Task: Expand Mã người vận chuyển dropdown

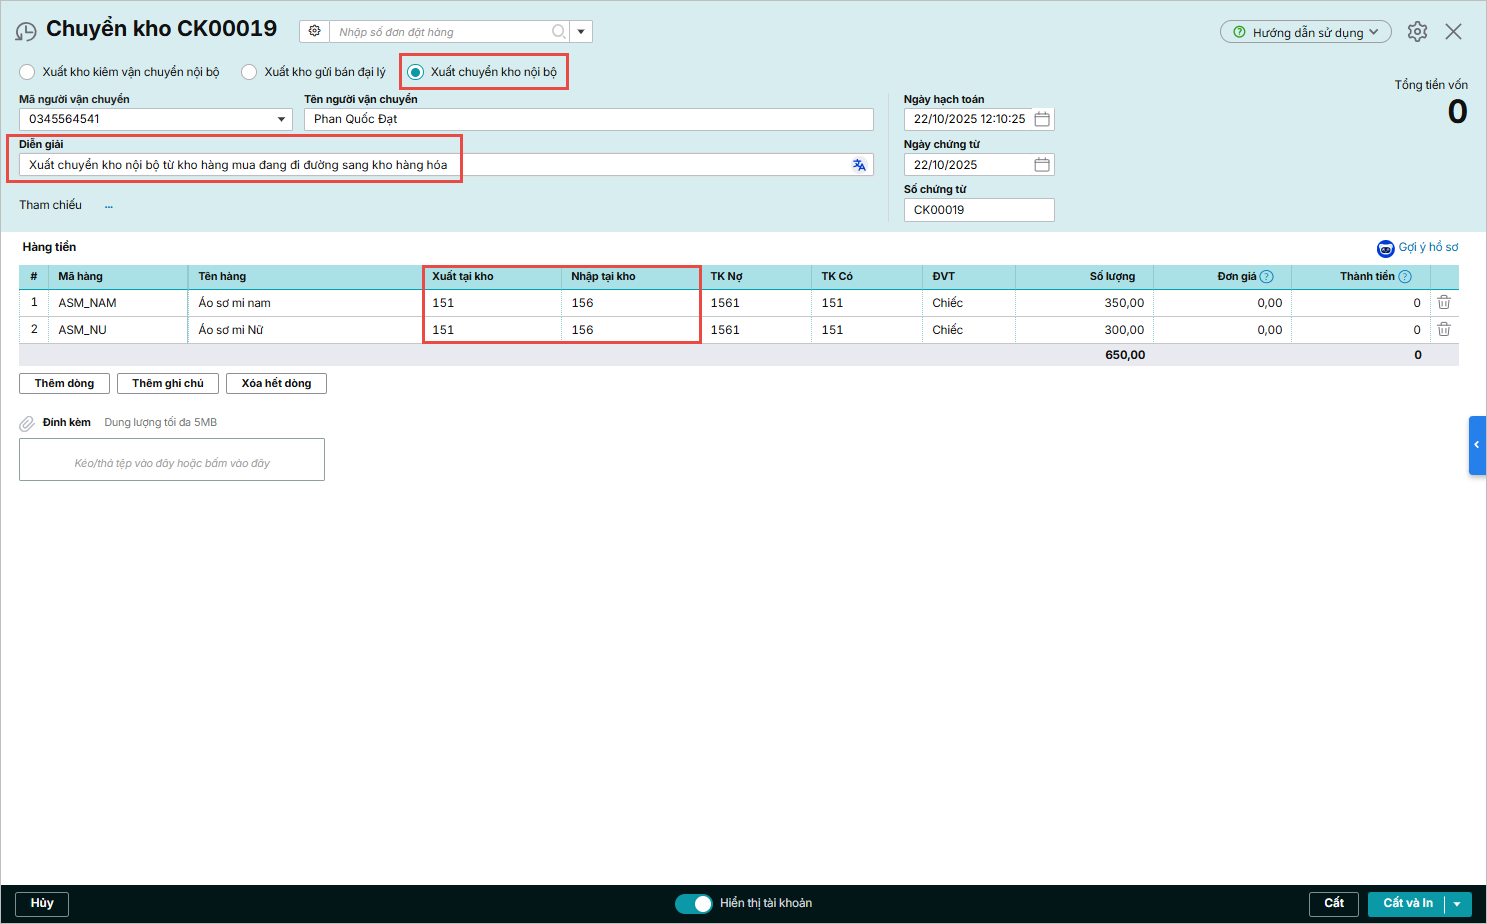Action: 281,120
